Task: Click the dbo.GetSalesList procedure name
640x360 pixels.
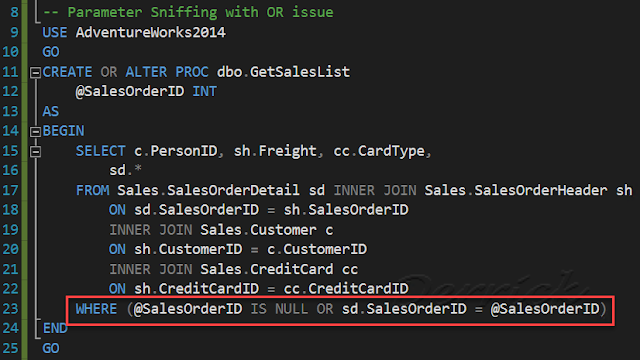Action: pos(283,72)
